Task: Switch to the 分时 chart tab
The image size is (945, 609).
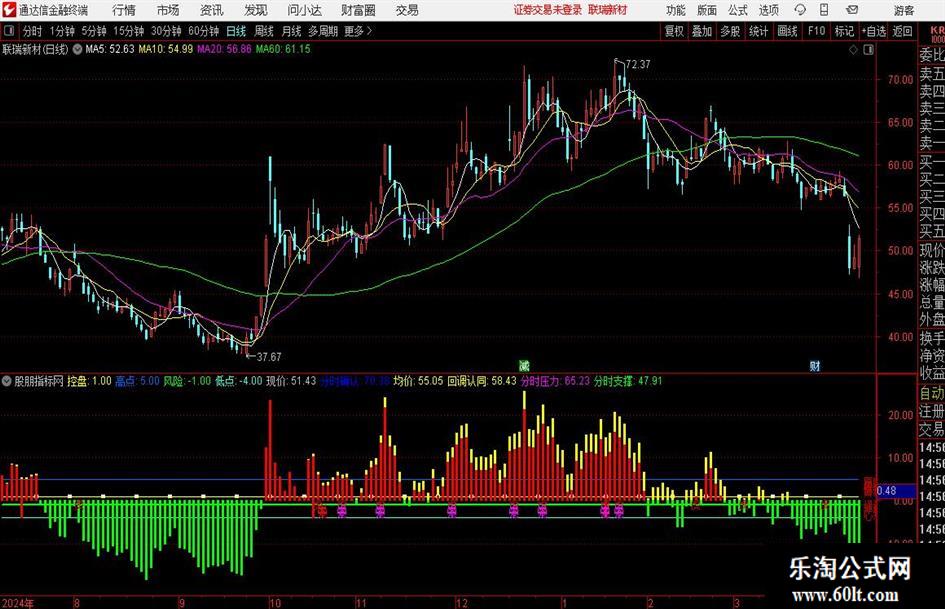Action: tap(33, 31)
